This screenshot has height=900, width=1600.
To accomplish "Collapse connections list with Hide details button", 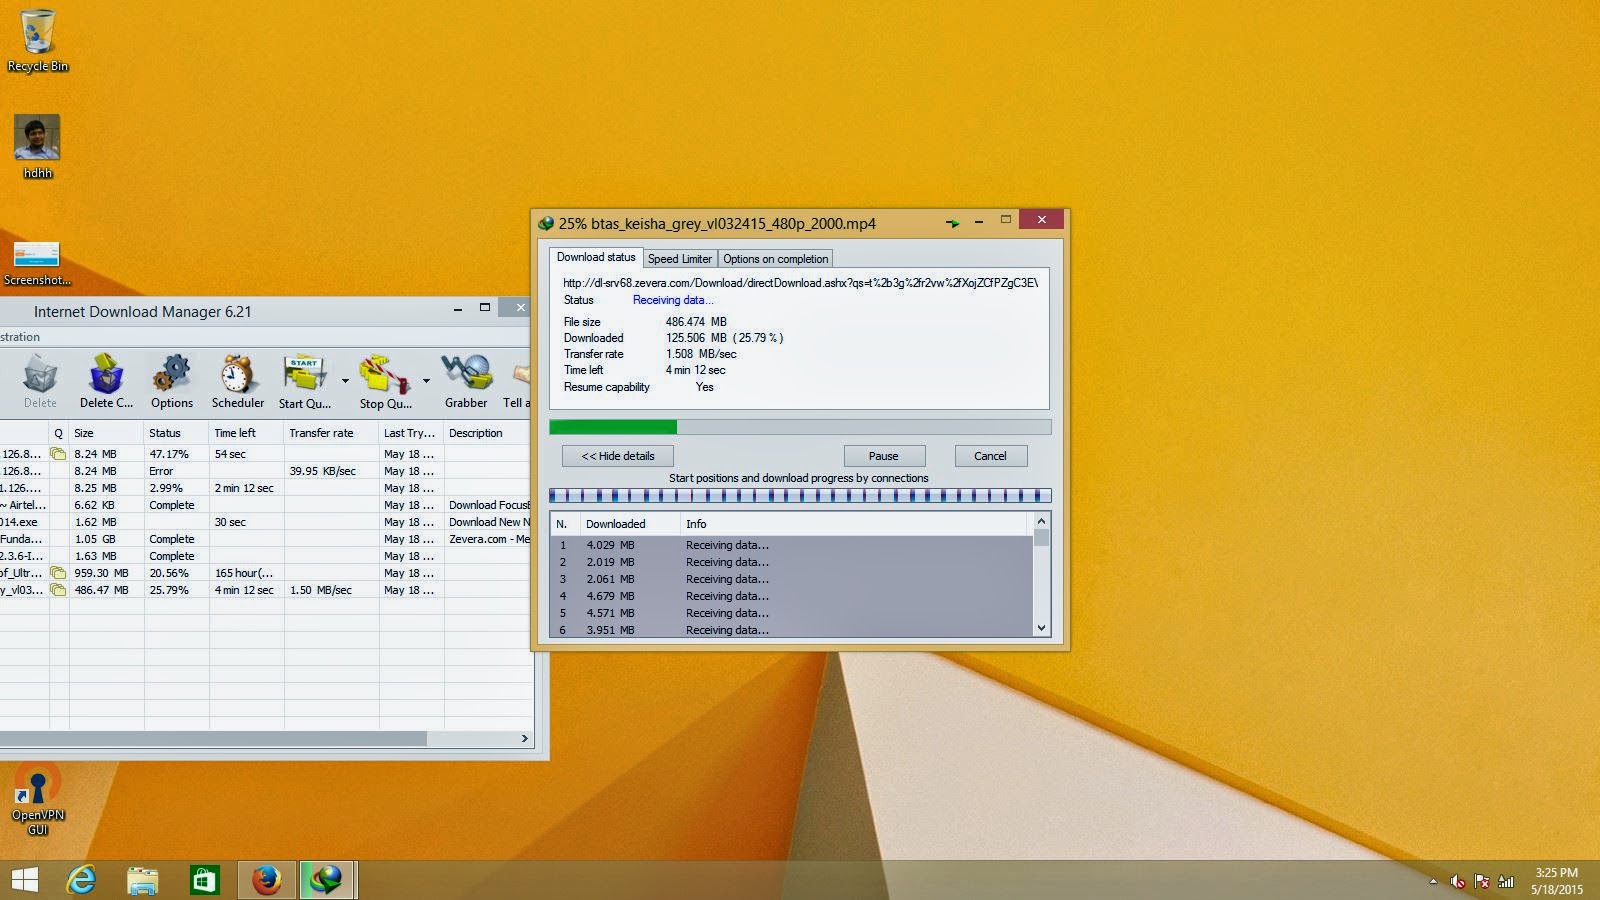I will coord(618,456).
